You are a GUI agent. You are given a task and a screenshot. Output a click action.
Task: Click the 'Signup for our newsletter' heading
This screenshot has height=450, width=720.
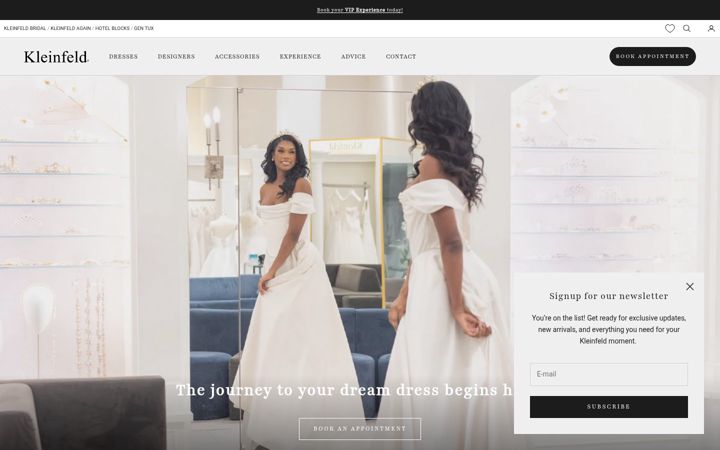pos(608,296)
